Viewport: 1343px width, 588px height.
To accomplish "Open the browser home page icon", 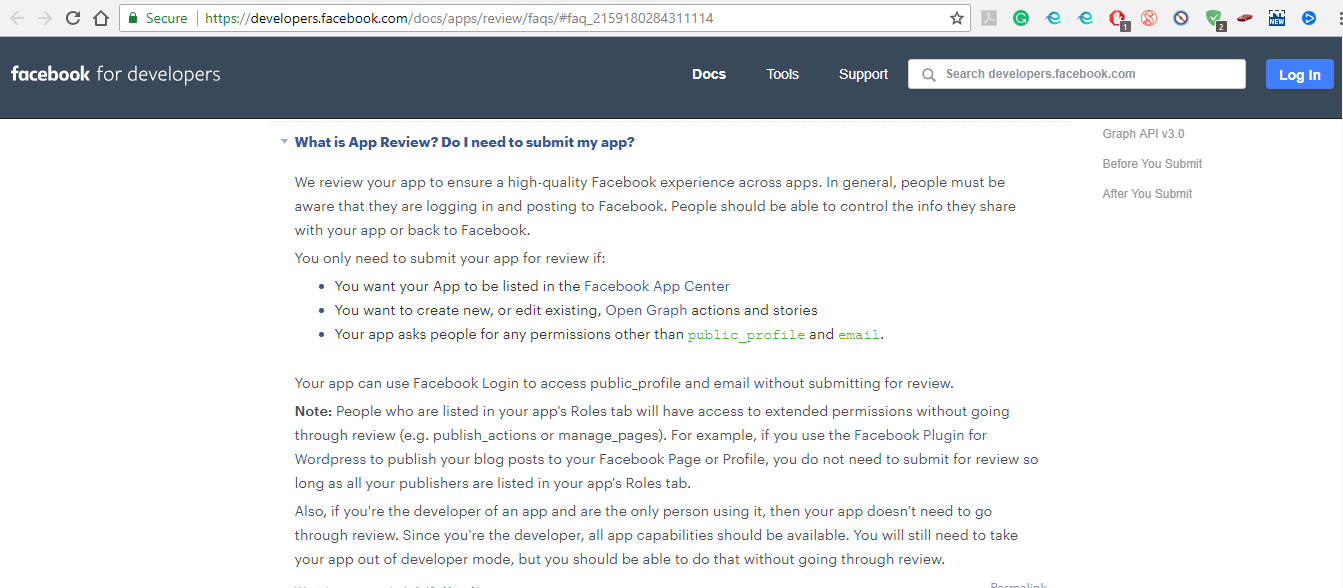I will pos(101,18).
